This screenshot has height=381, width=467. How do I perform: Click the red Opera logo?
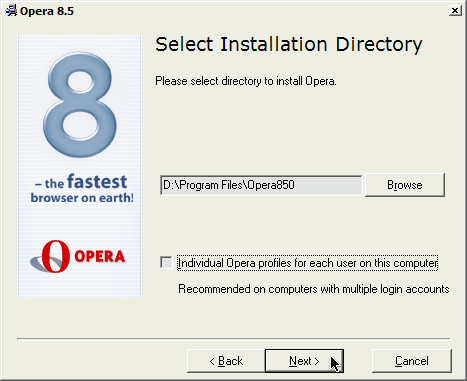point(78,256)
